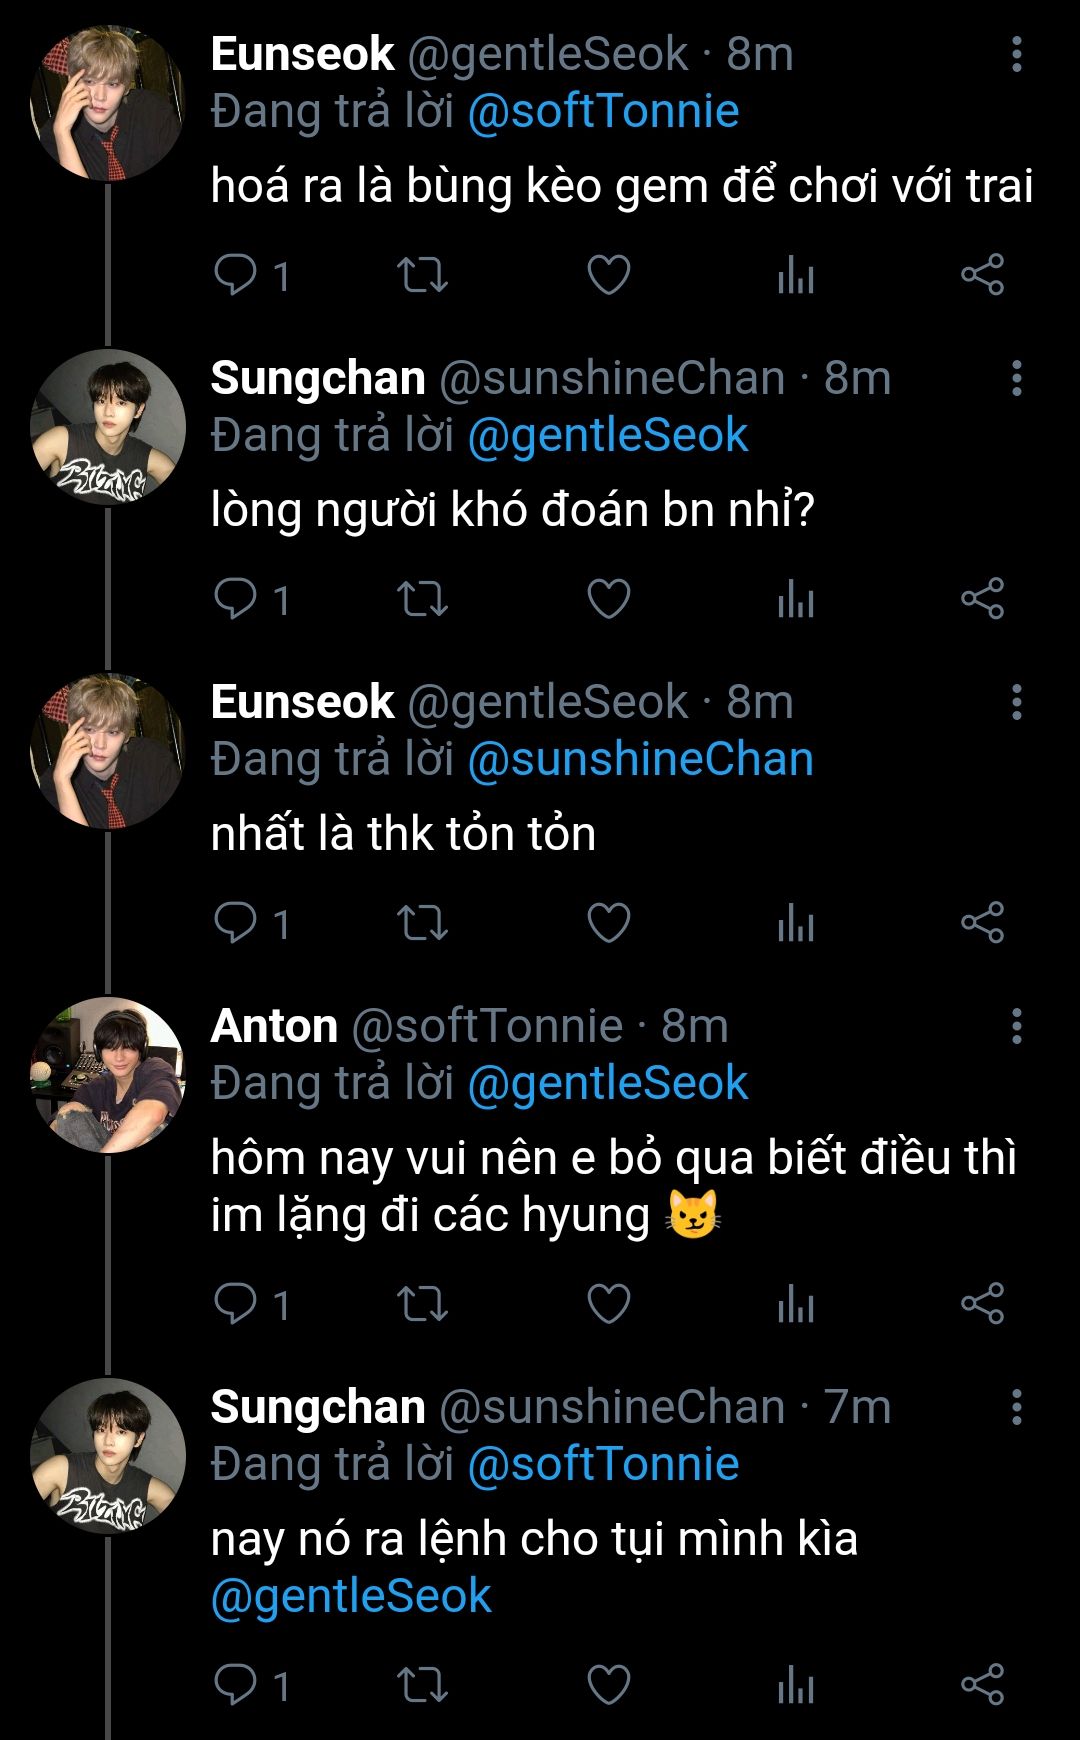Retweet Sungchan's "lòng người khó đoán" tweet
Image resolution: width=1080 pixels, height=1740 pixels.
422,599
